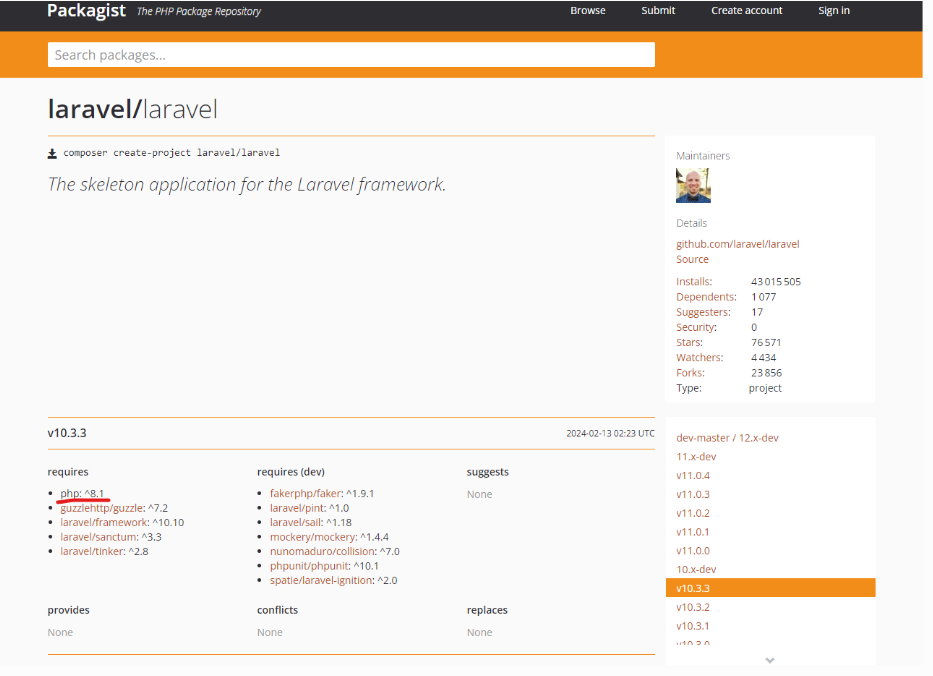This screenshot has height=676, width=933.
Task: Open laravel/tinker package link
Action: (x=92, y=552)
